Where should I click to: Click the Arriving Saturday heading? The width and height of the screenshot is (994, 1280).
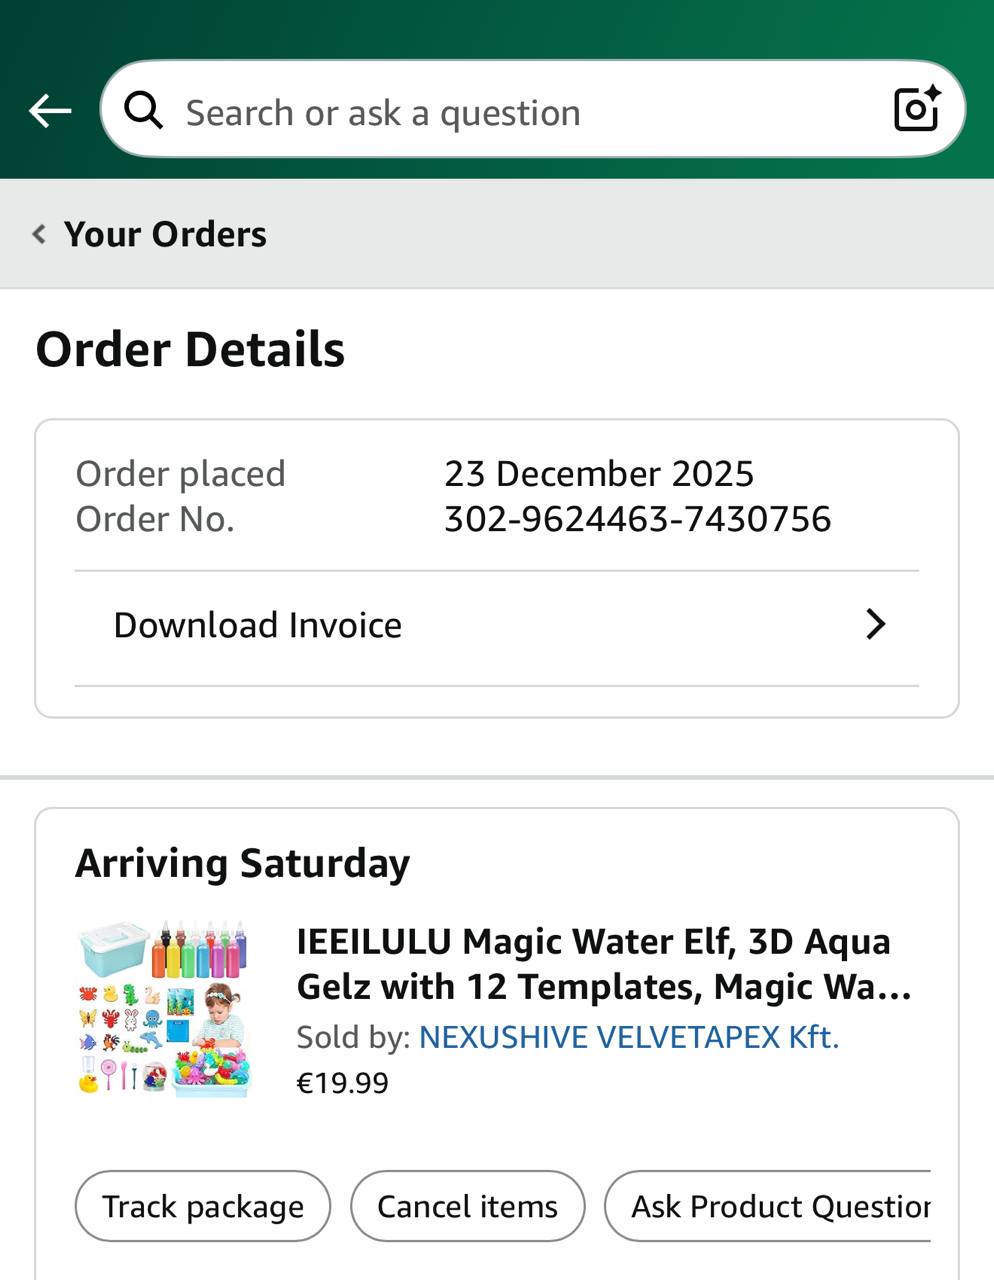point(243,863)
